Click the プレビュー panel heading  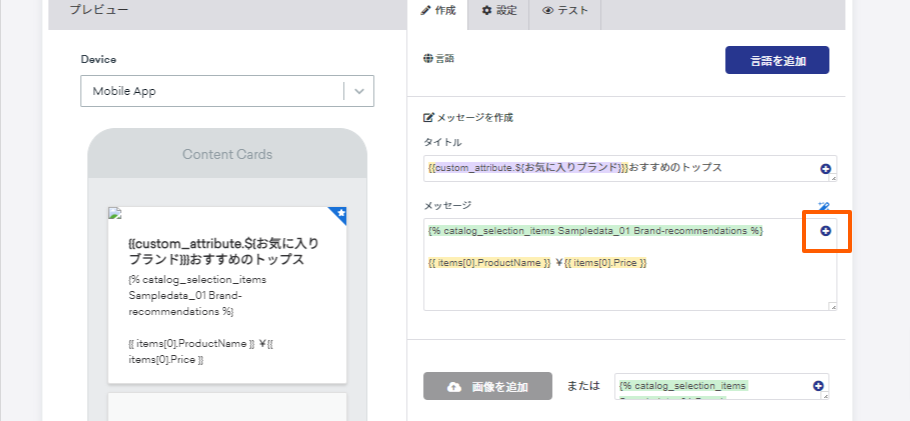98,10
